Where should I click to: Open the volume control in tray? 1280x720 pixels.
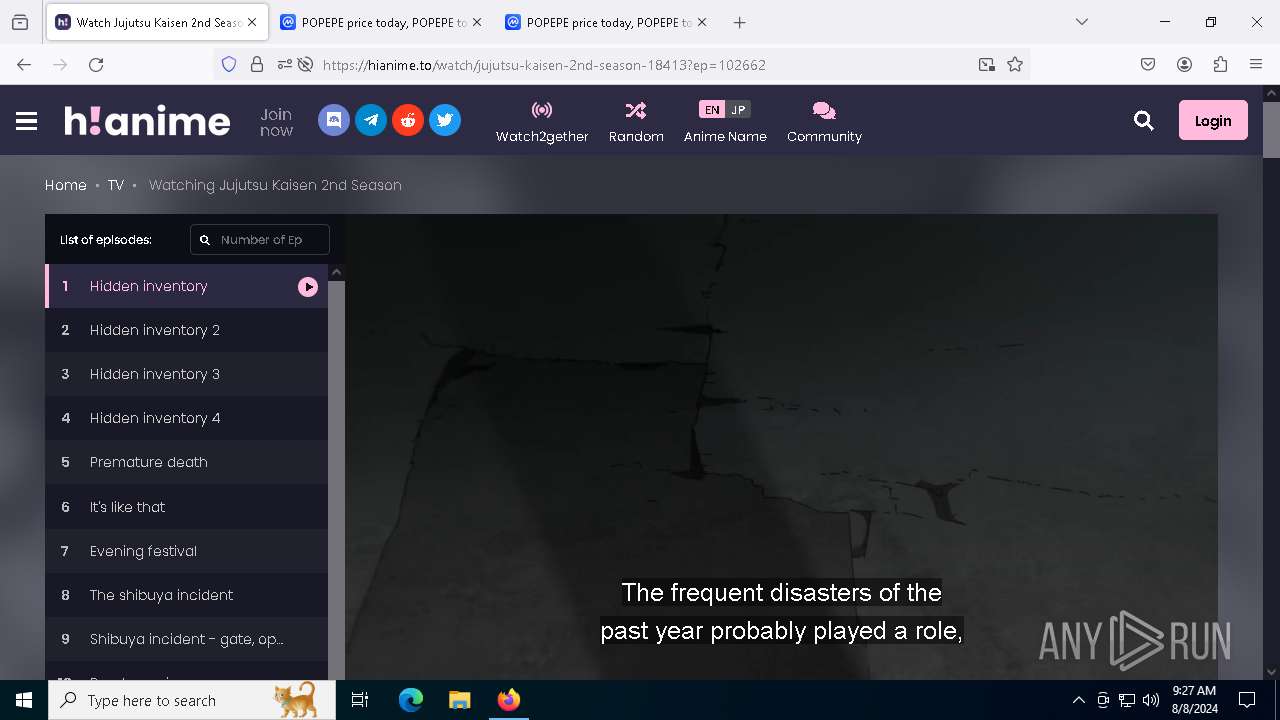point(1151,700)
